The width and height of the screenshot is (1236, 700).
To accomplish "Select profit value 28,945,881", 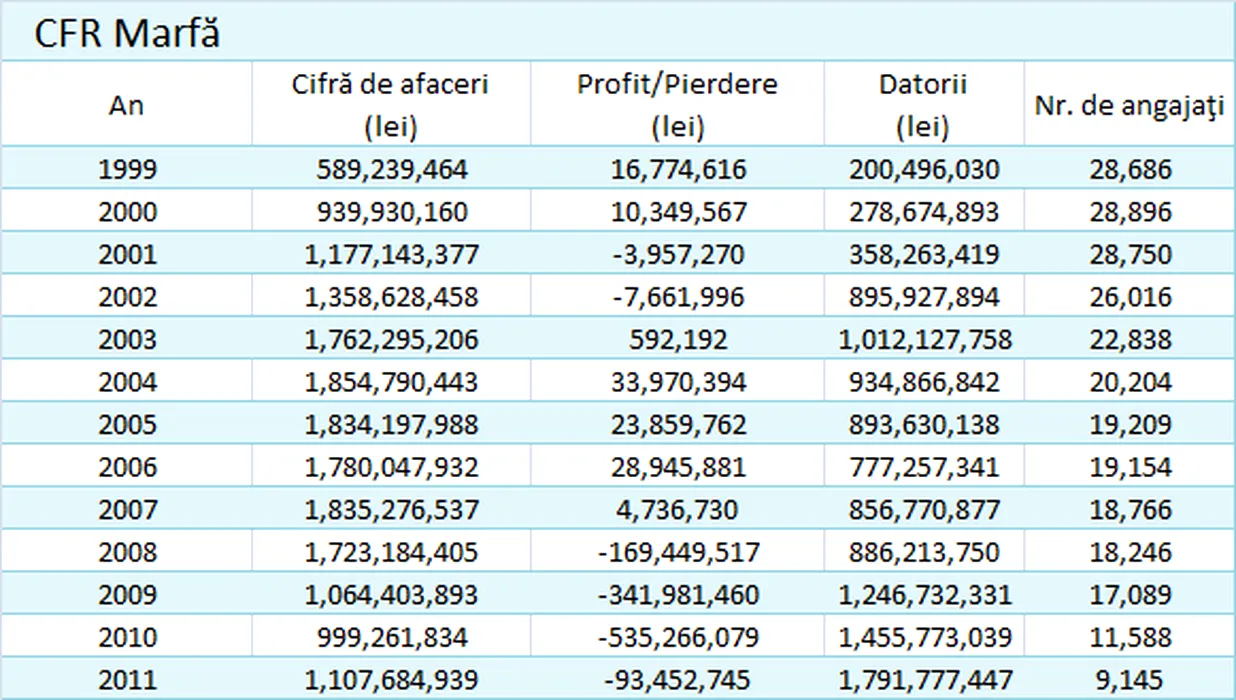I will pos(678,467).
